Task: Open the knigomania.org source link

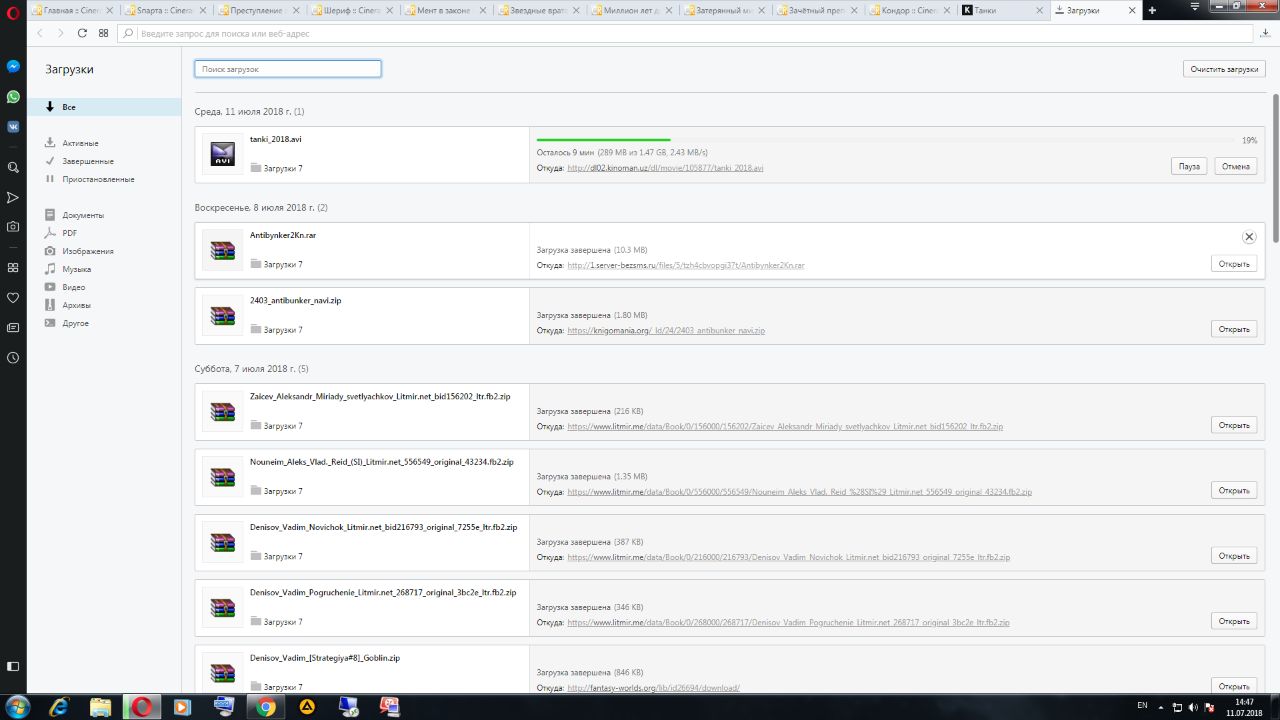Action: coord(666,330)
